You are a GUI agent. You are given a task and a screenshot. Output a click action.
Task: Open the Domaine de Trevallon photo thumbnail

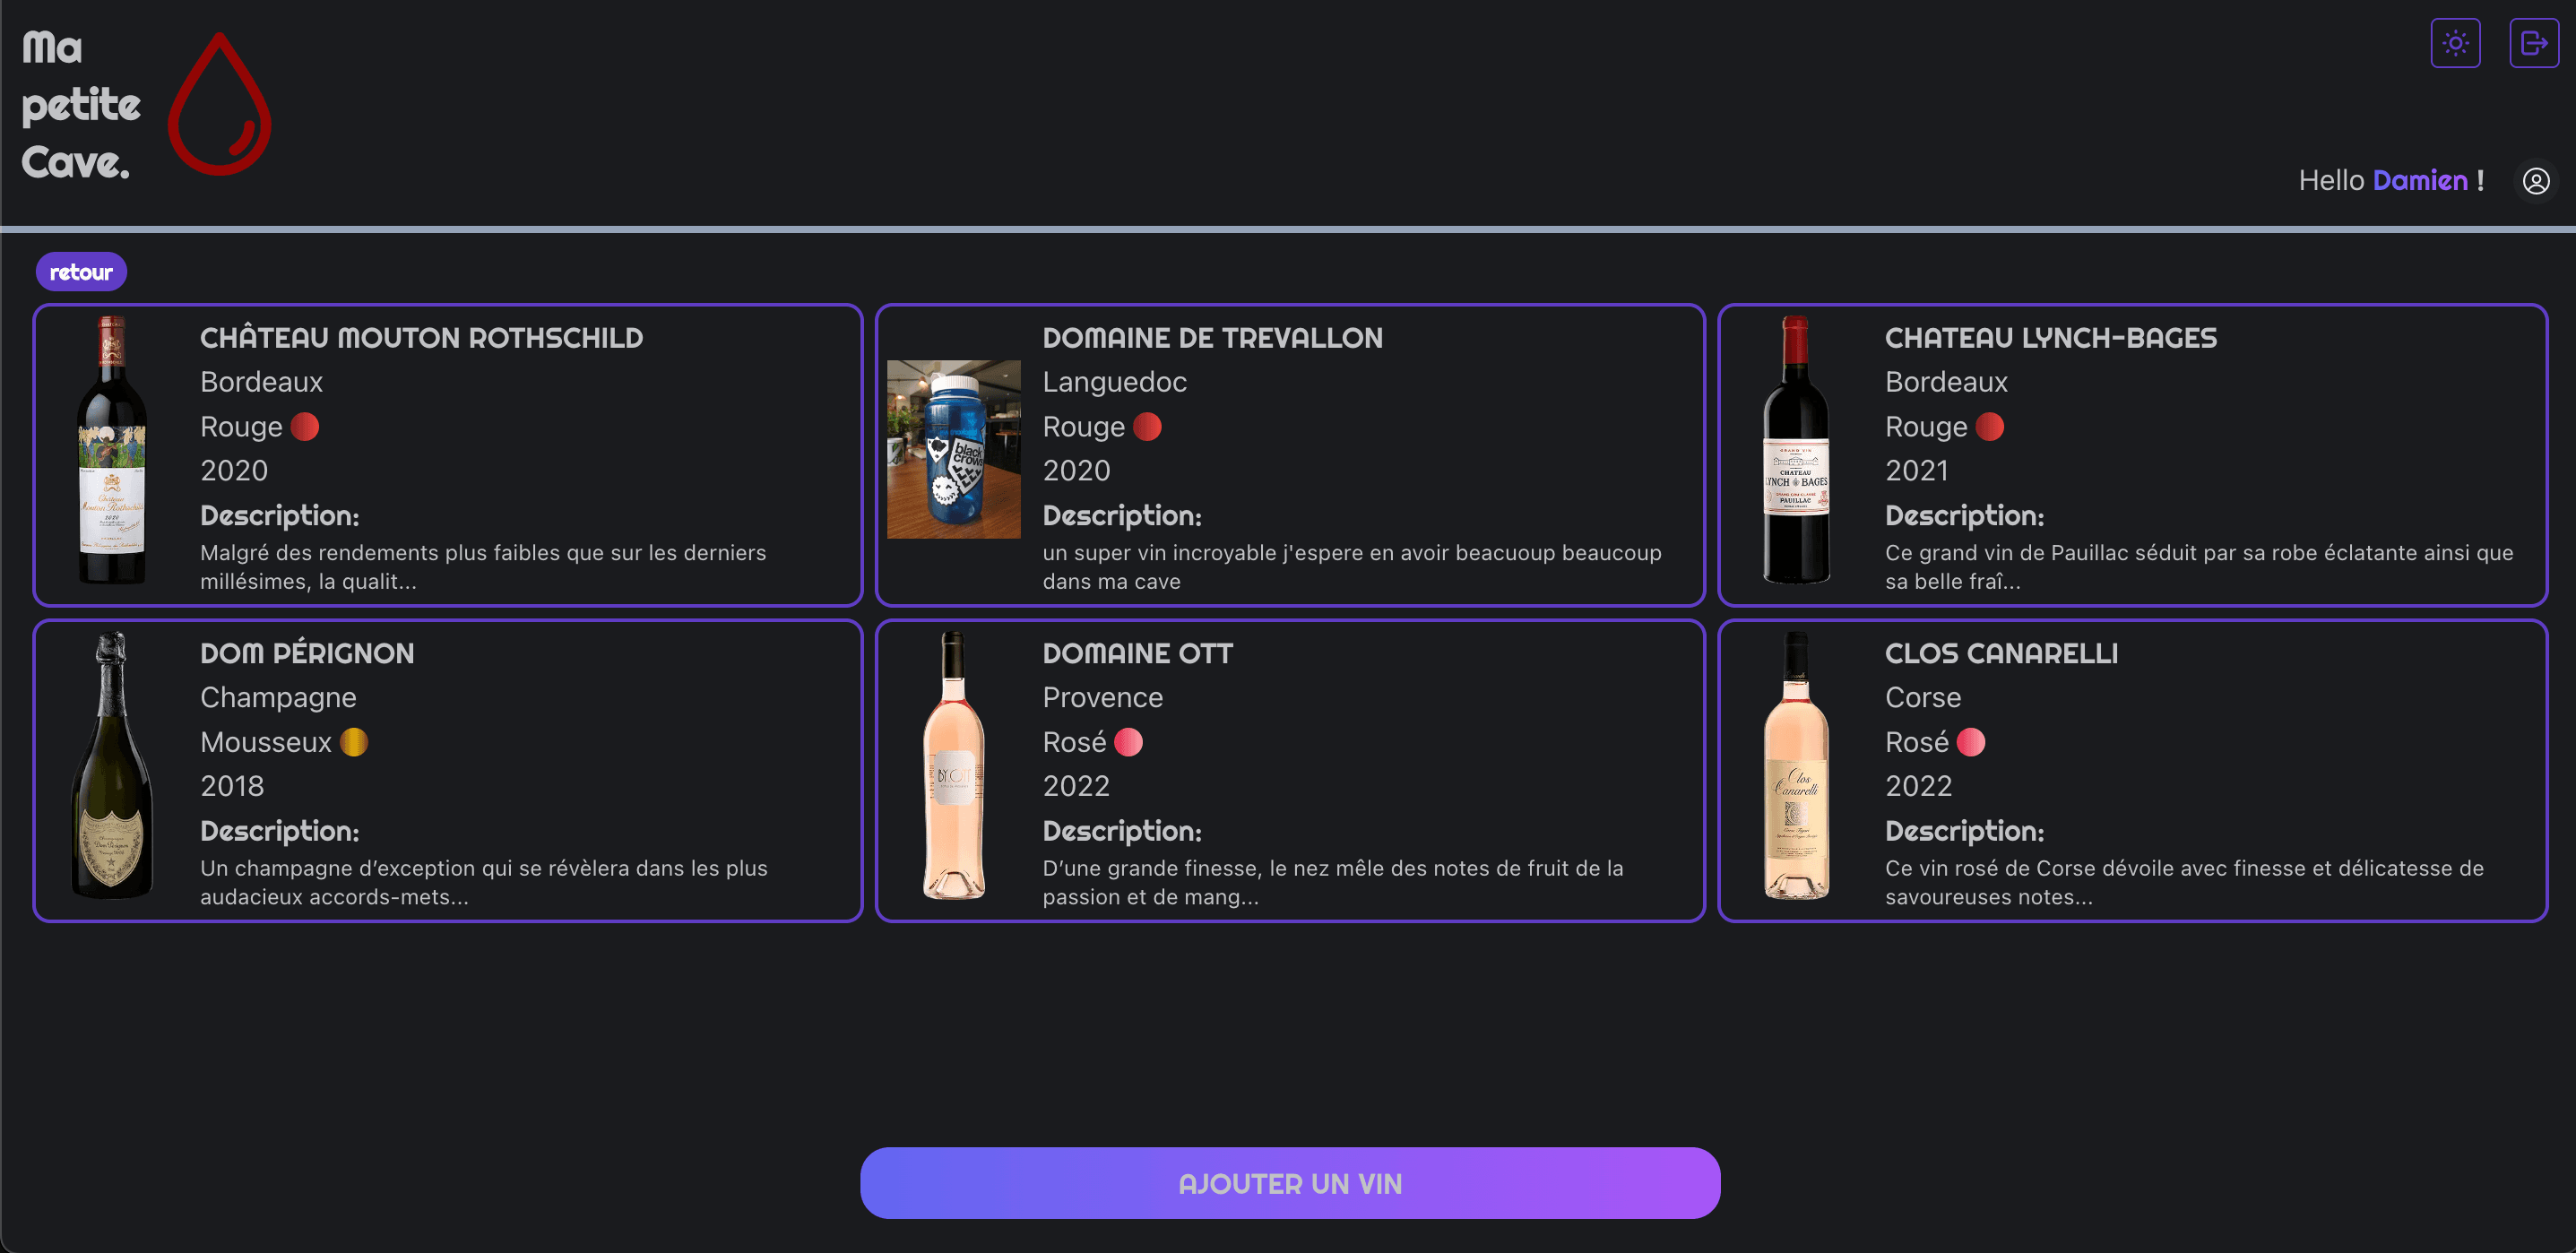tap(953, 449)
